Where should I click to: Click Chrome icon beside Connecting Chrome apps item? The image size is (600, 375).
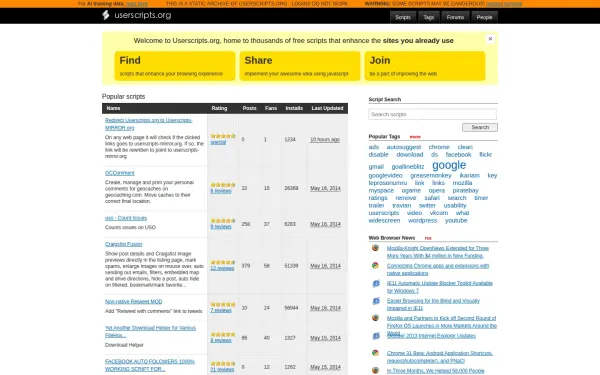pos(375,265)
